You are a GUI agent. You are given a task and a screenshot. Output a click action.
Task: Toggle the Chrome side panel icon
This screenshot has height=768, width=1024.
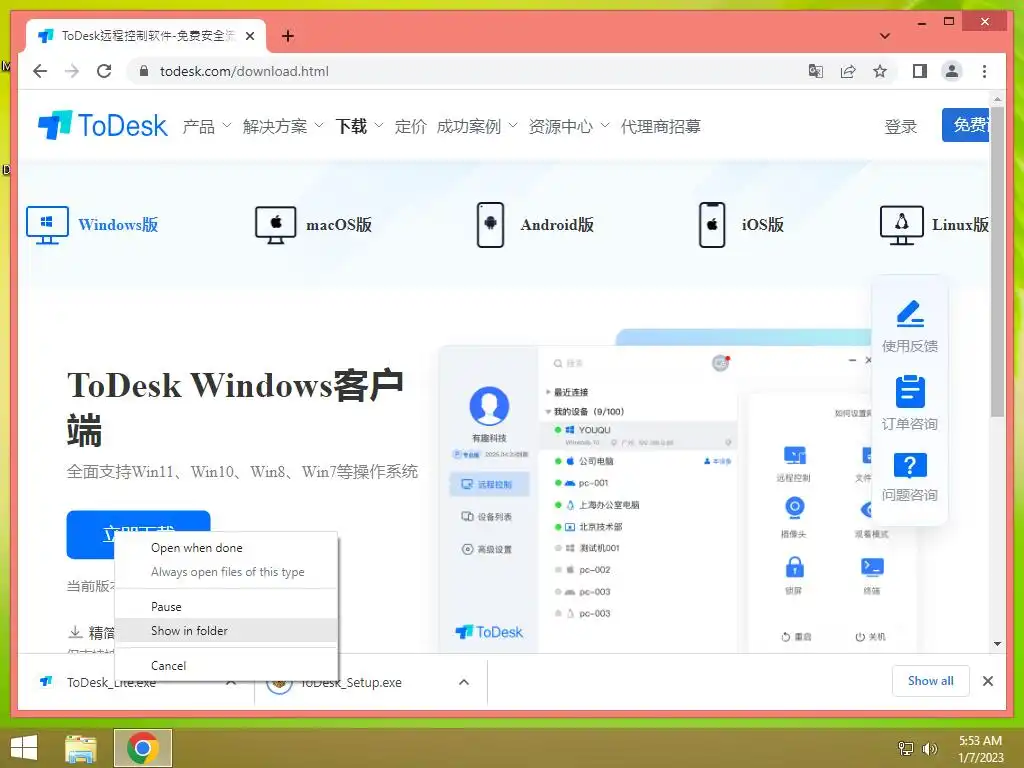click(x=920, y=71)
